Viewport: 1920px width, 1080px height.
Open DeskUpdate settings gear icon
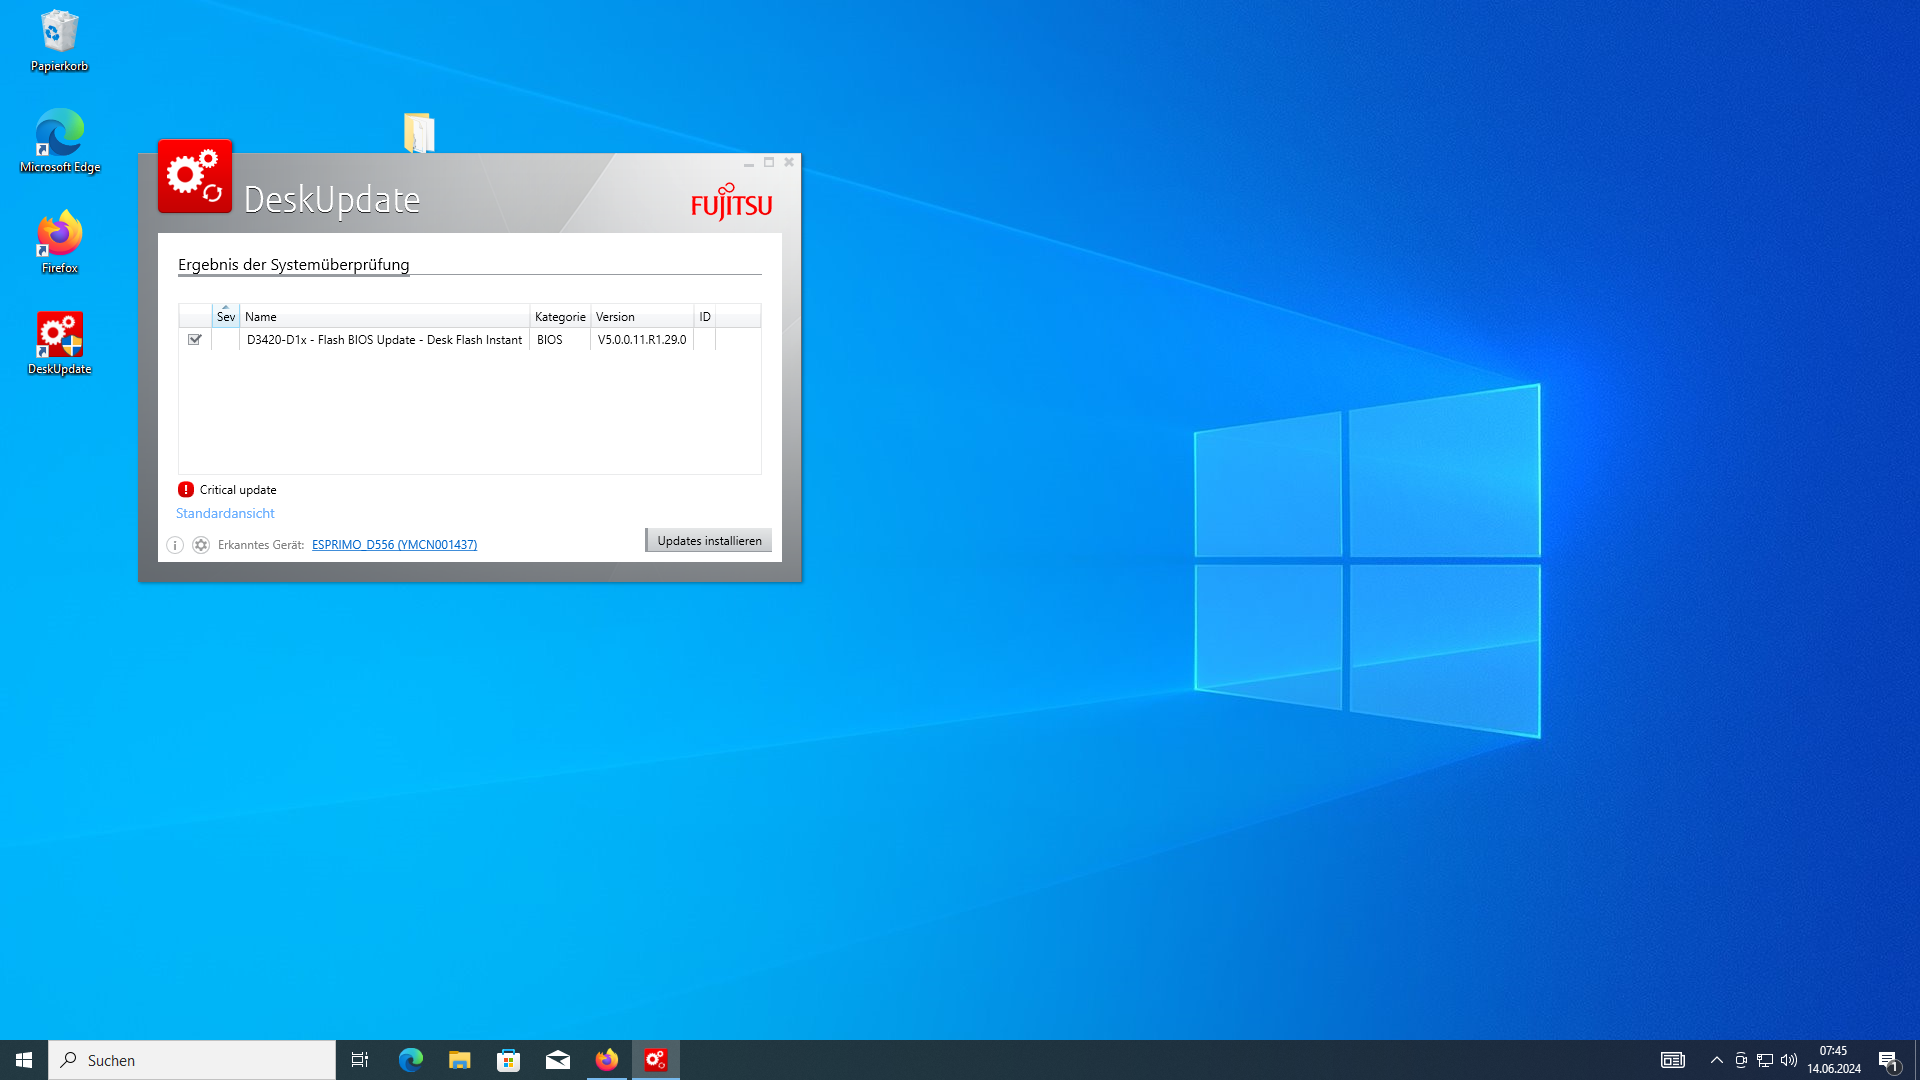click(x=201, y=545)
